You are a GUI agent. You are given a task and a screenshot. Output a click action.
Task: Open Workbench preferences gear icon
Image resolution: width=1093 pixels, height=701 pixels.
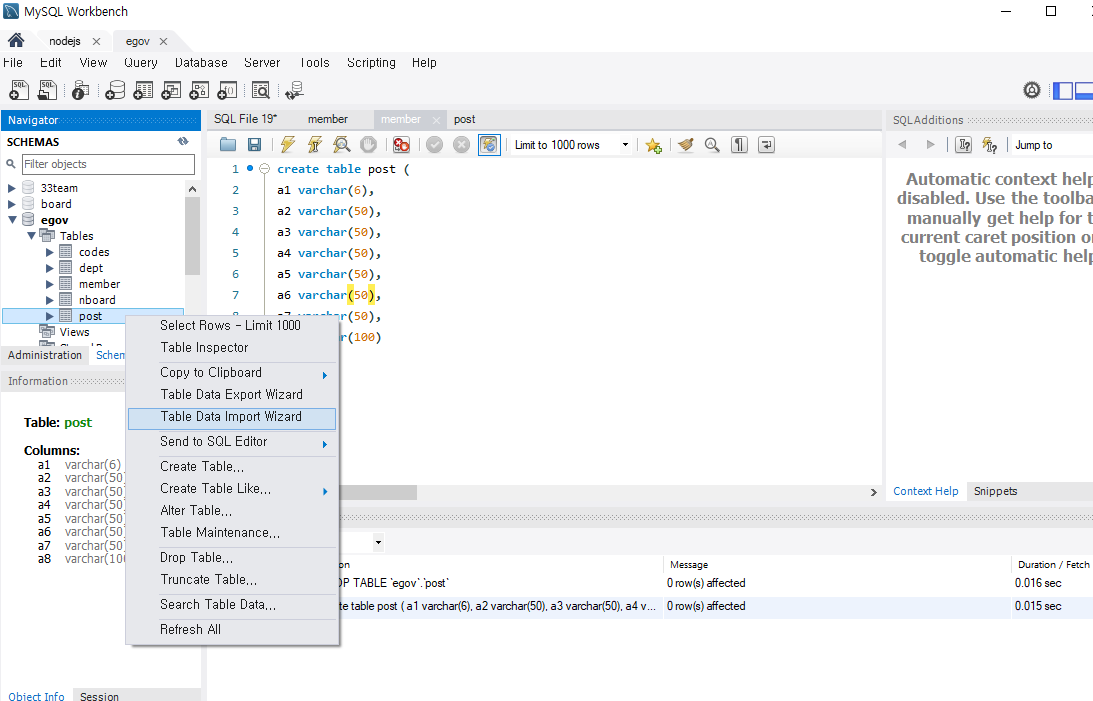coord(1032,90)
